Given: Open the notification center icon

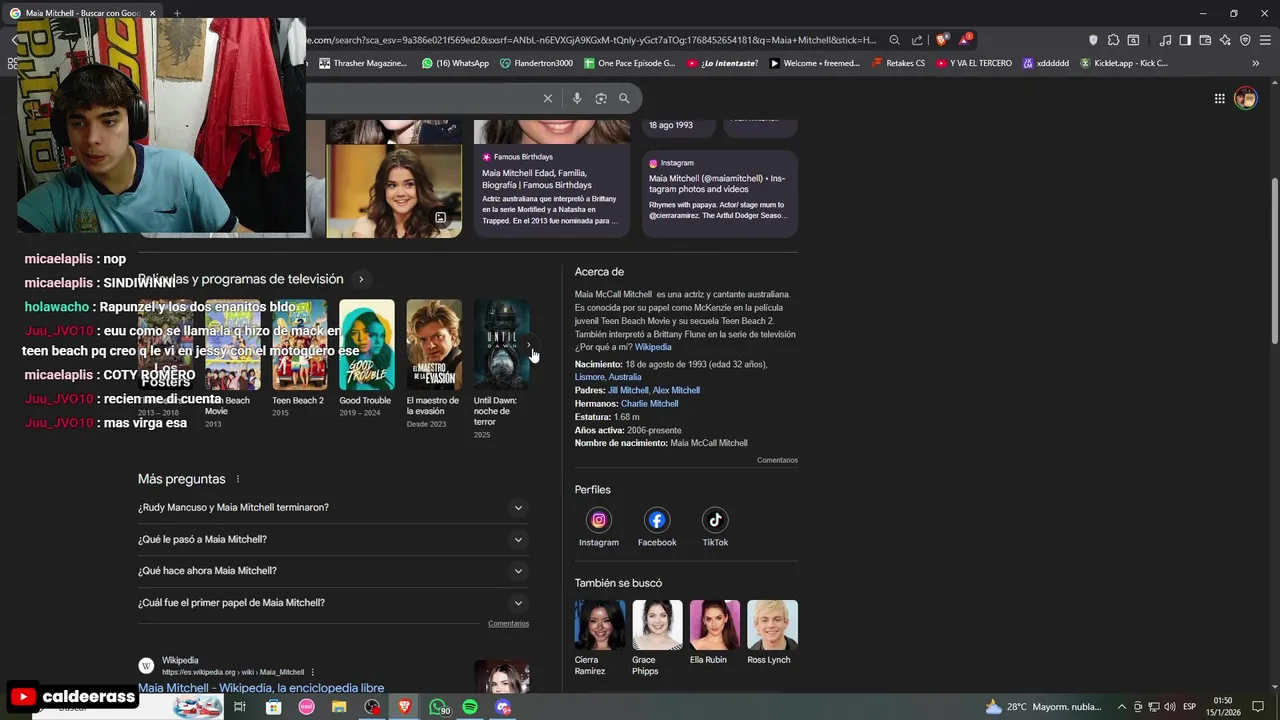Looking at the screenshot, I should [1258, 707].
